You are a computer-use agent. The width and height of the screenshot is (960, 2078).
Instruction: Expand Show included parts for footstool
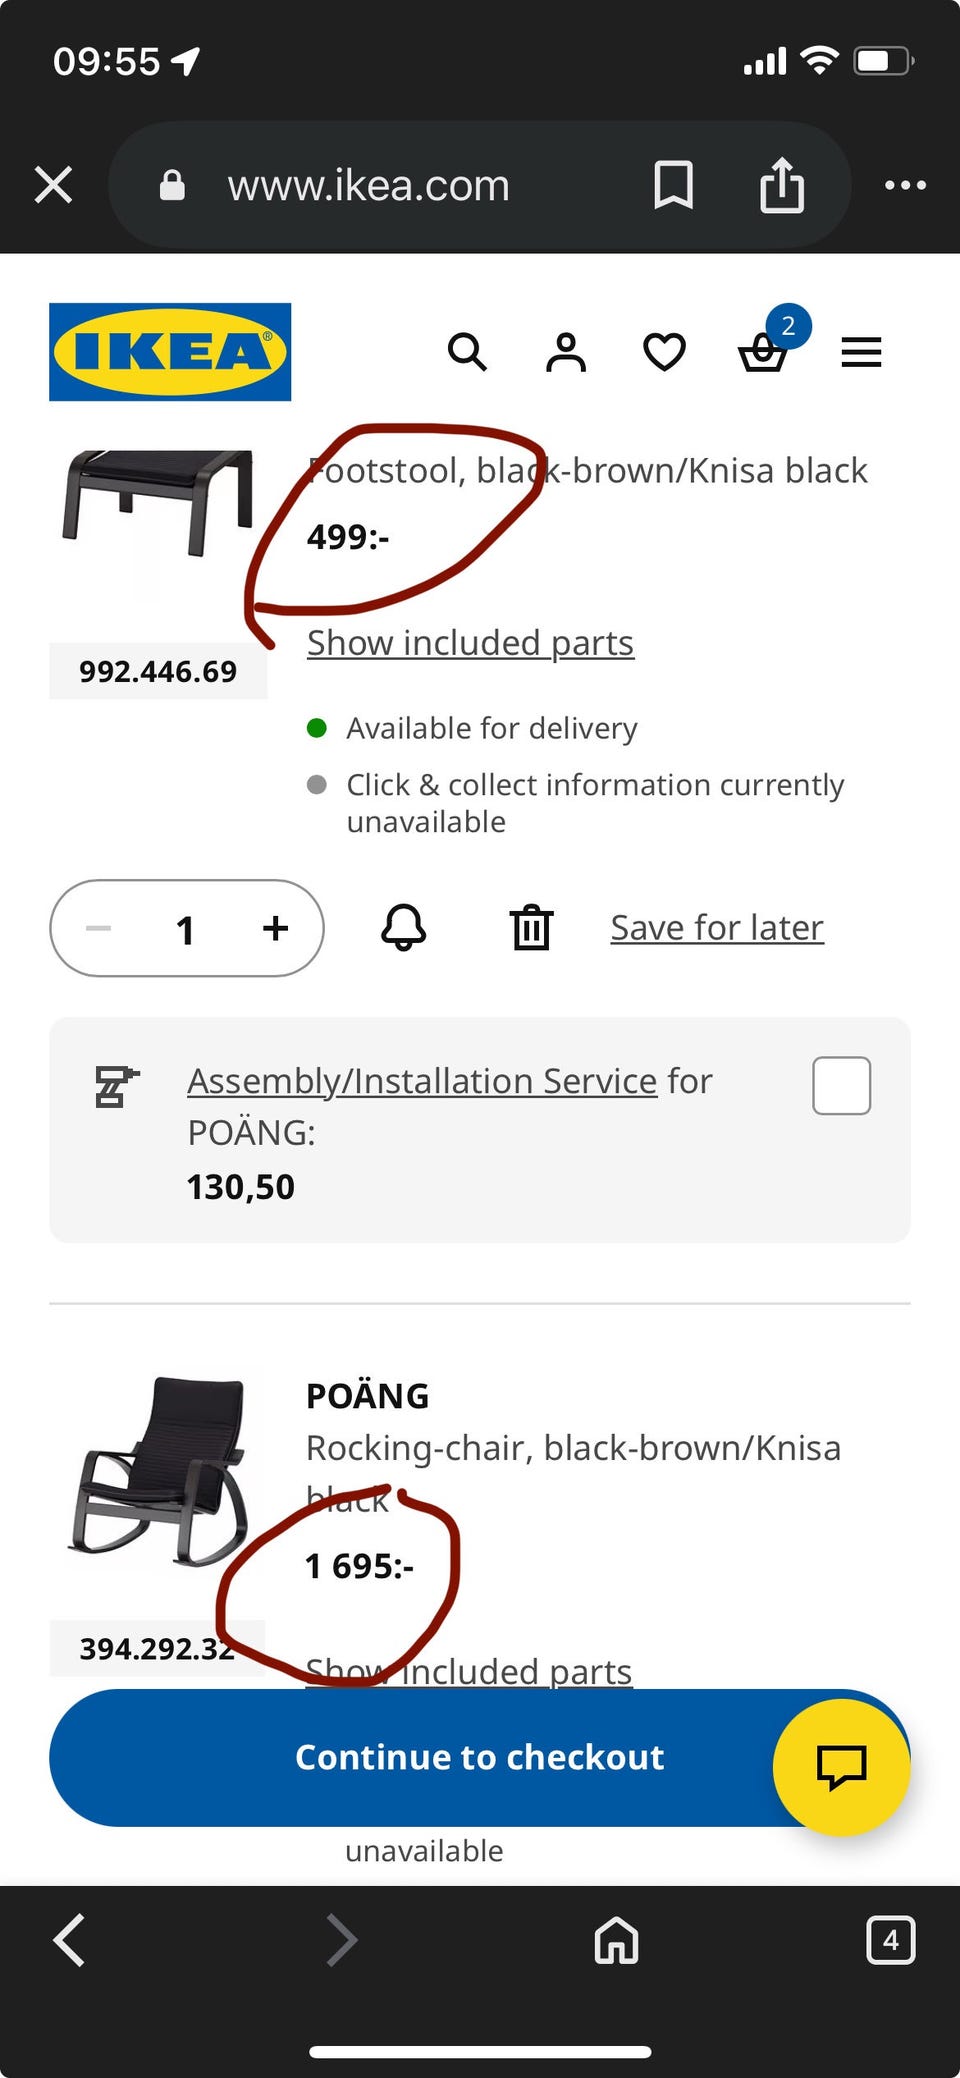470,643
